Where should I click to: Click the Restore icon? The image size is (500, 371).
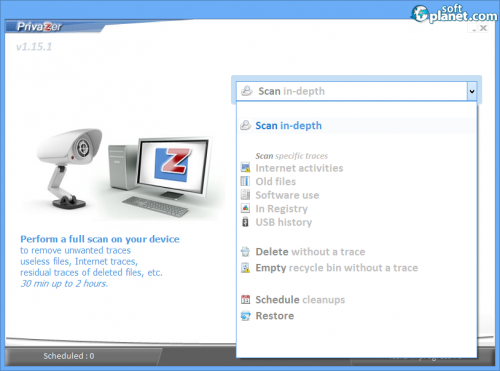pos(245,316)
